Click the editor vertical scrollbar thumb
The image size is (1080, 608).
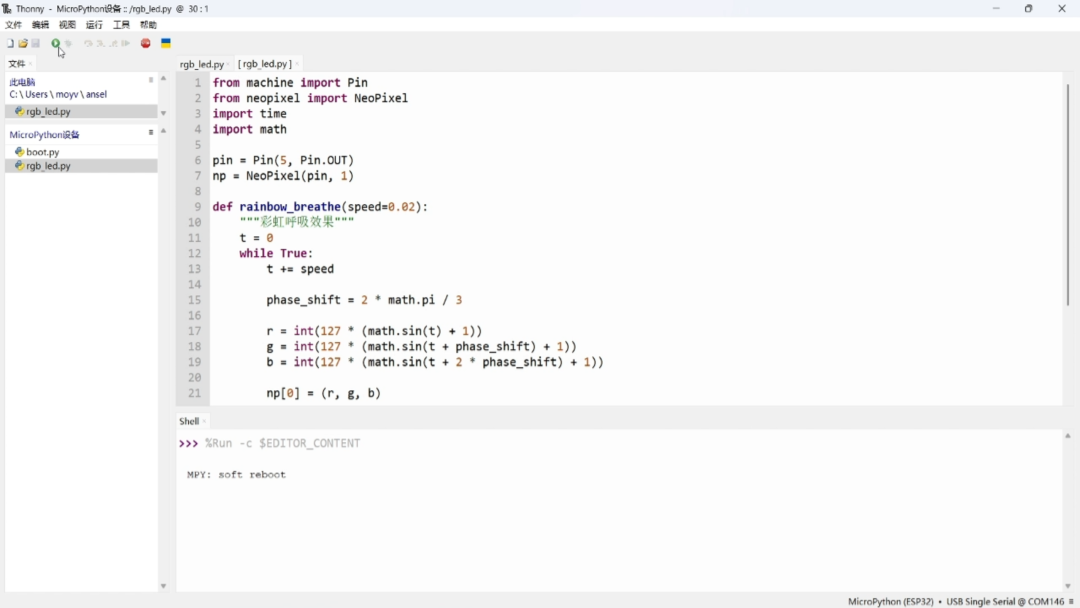[x=1068, y=194]
